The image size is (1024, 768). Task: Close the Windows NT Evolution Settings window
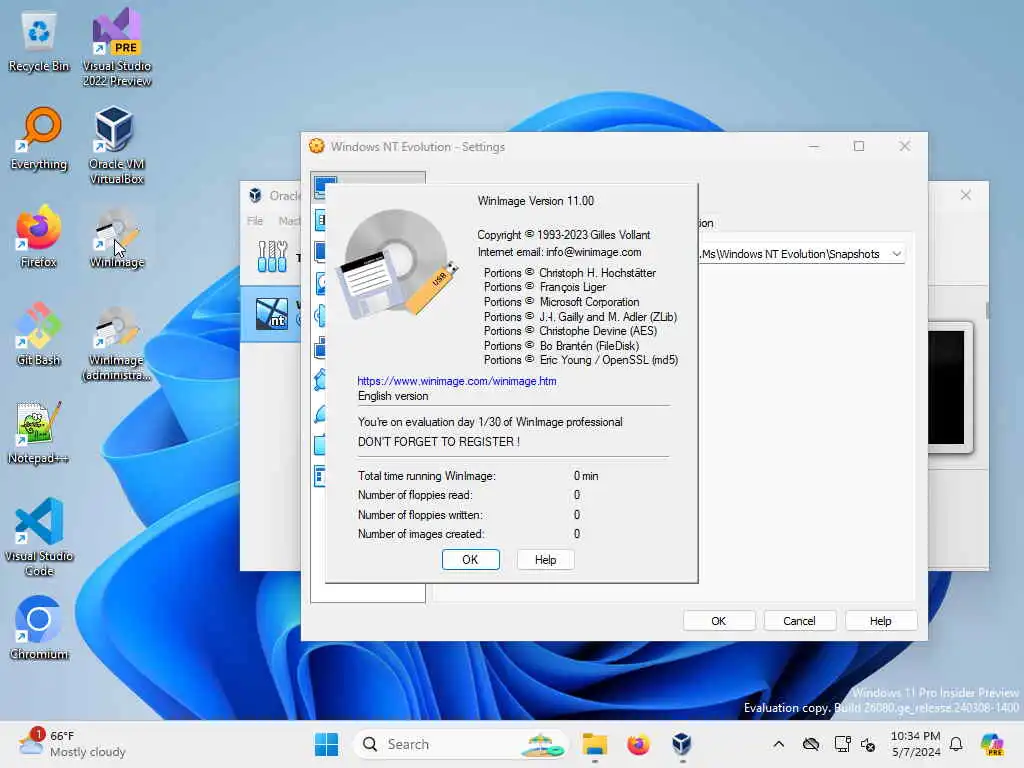[x=904, y=146]
